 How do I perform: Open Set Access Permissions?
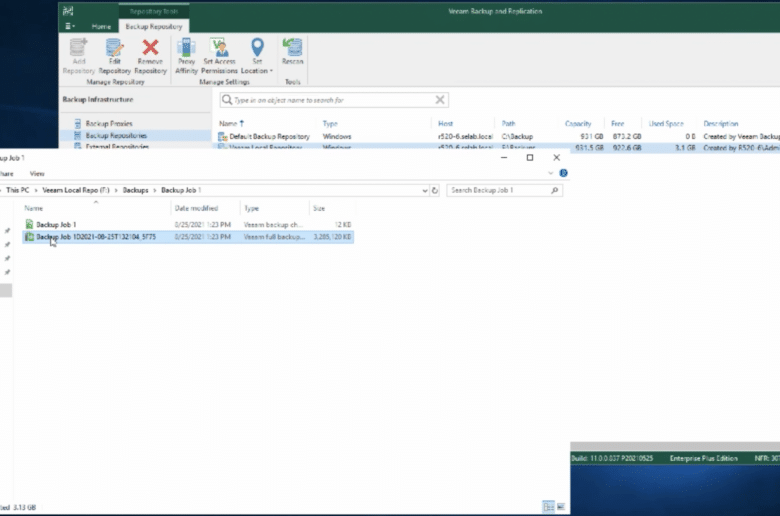[x=219, y=56]
